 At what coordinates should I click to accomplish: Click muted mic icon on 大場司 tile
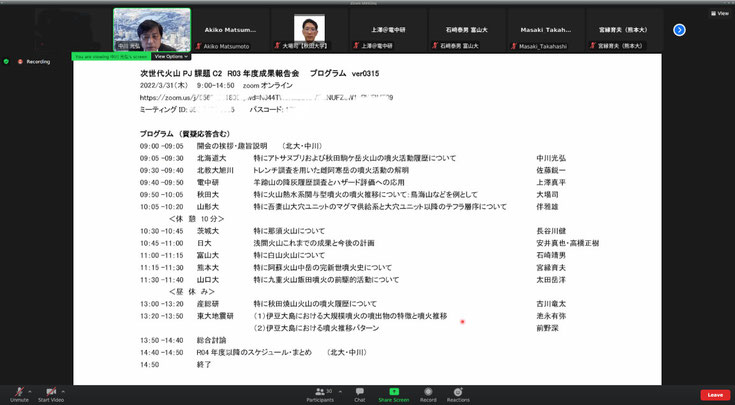point(278,46)
